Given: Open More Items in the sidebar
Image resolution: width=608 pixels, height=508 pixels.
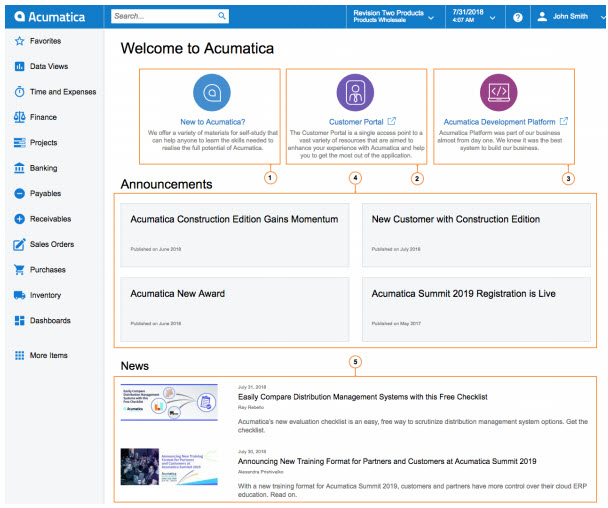Looking at the screenshot, I should [x=48, y=355].
